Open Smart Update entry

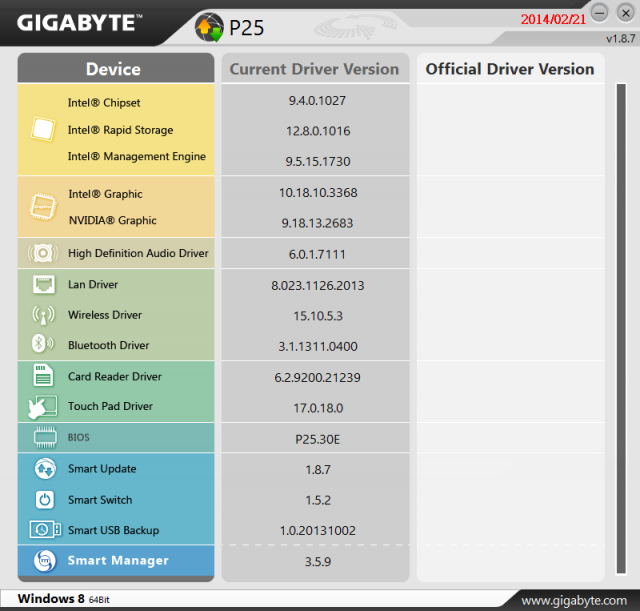(x=102, y=469)
